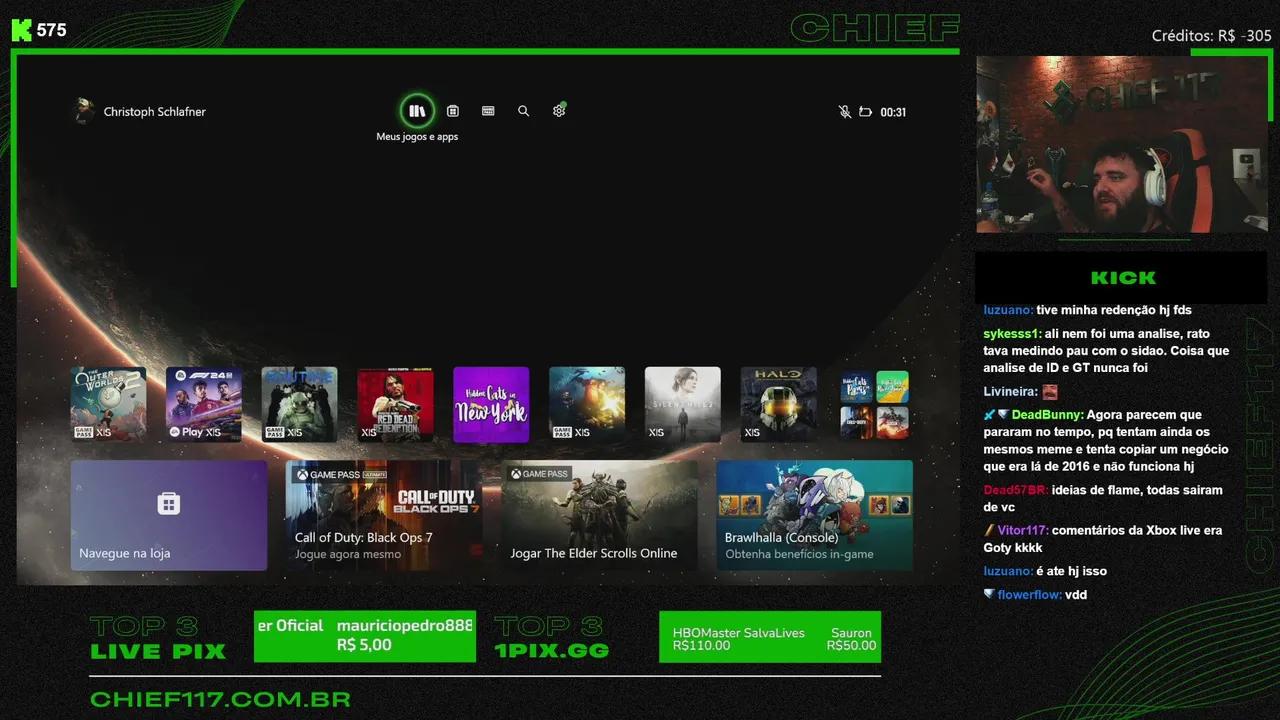1280x720 pixels.
Task: Click username DeadBunny in chat
Action: coord(1047,415)
